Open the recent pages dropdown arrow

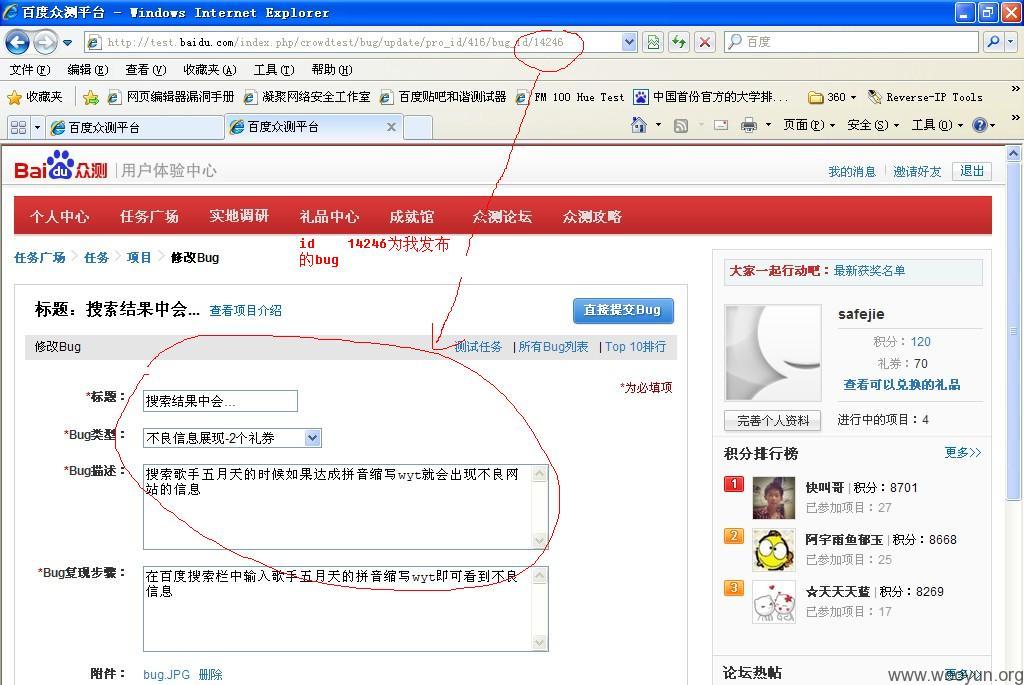point(67,43)
